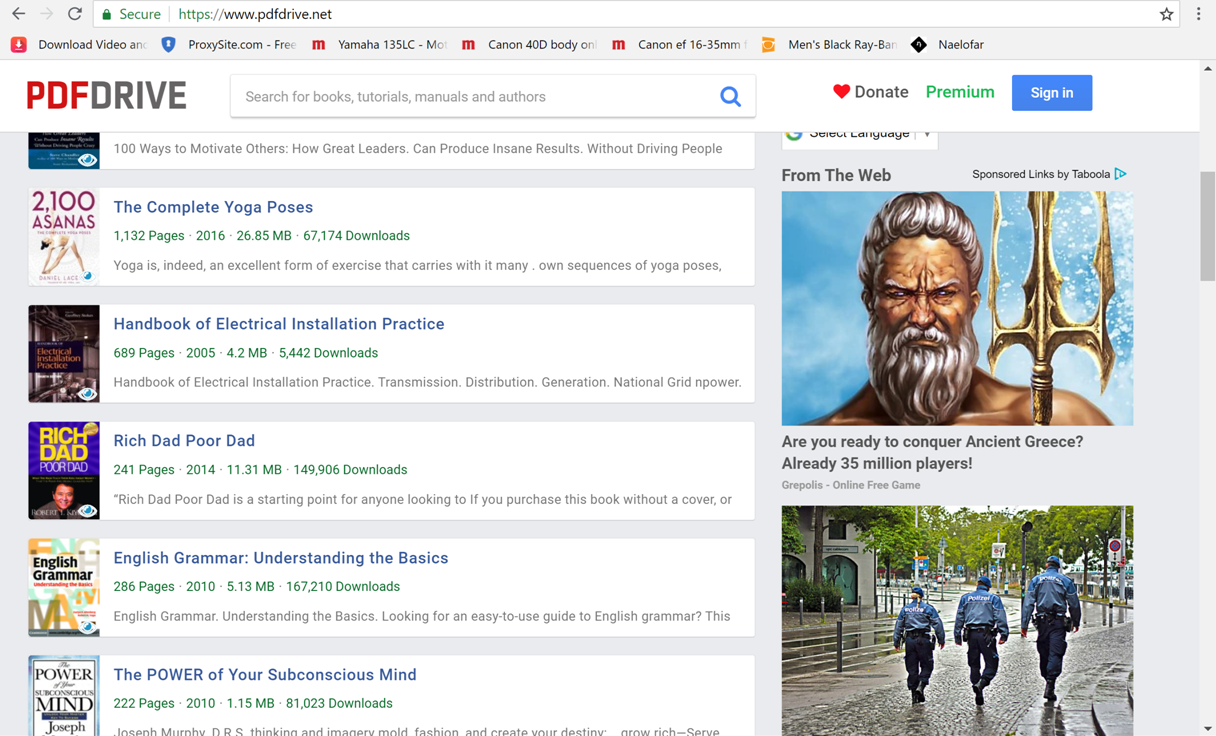This screenshot has height=736, width=1216.
Task: Bookmark this page with the star icon
Action: click(1166, 14)
